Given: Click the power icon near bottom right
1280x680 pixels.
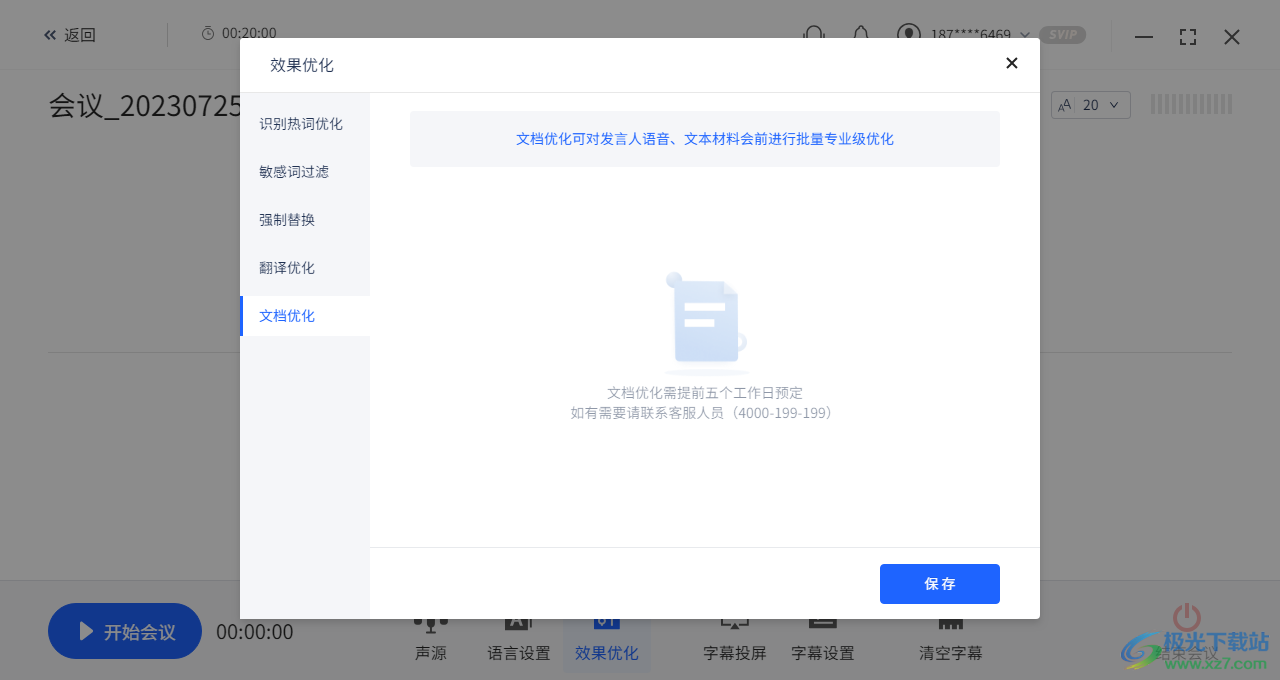Looking at the screenshot, I should pyautogui.click(x=1185, y=618).
